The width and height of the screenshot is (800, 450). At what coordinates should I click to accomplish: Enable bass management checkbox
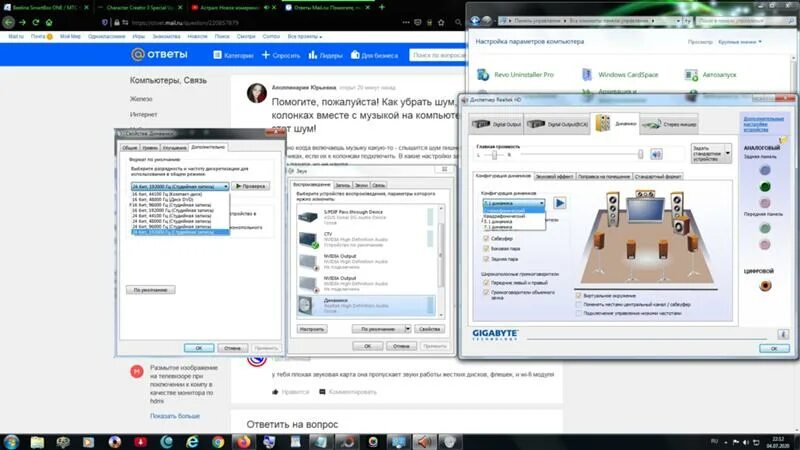point(579,313)
